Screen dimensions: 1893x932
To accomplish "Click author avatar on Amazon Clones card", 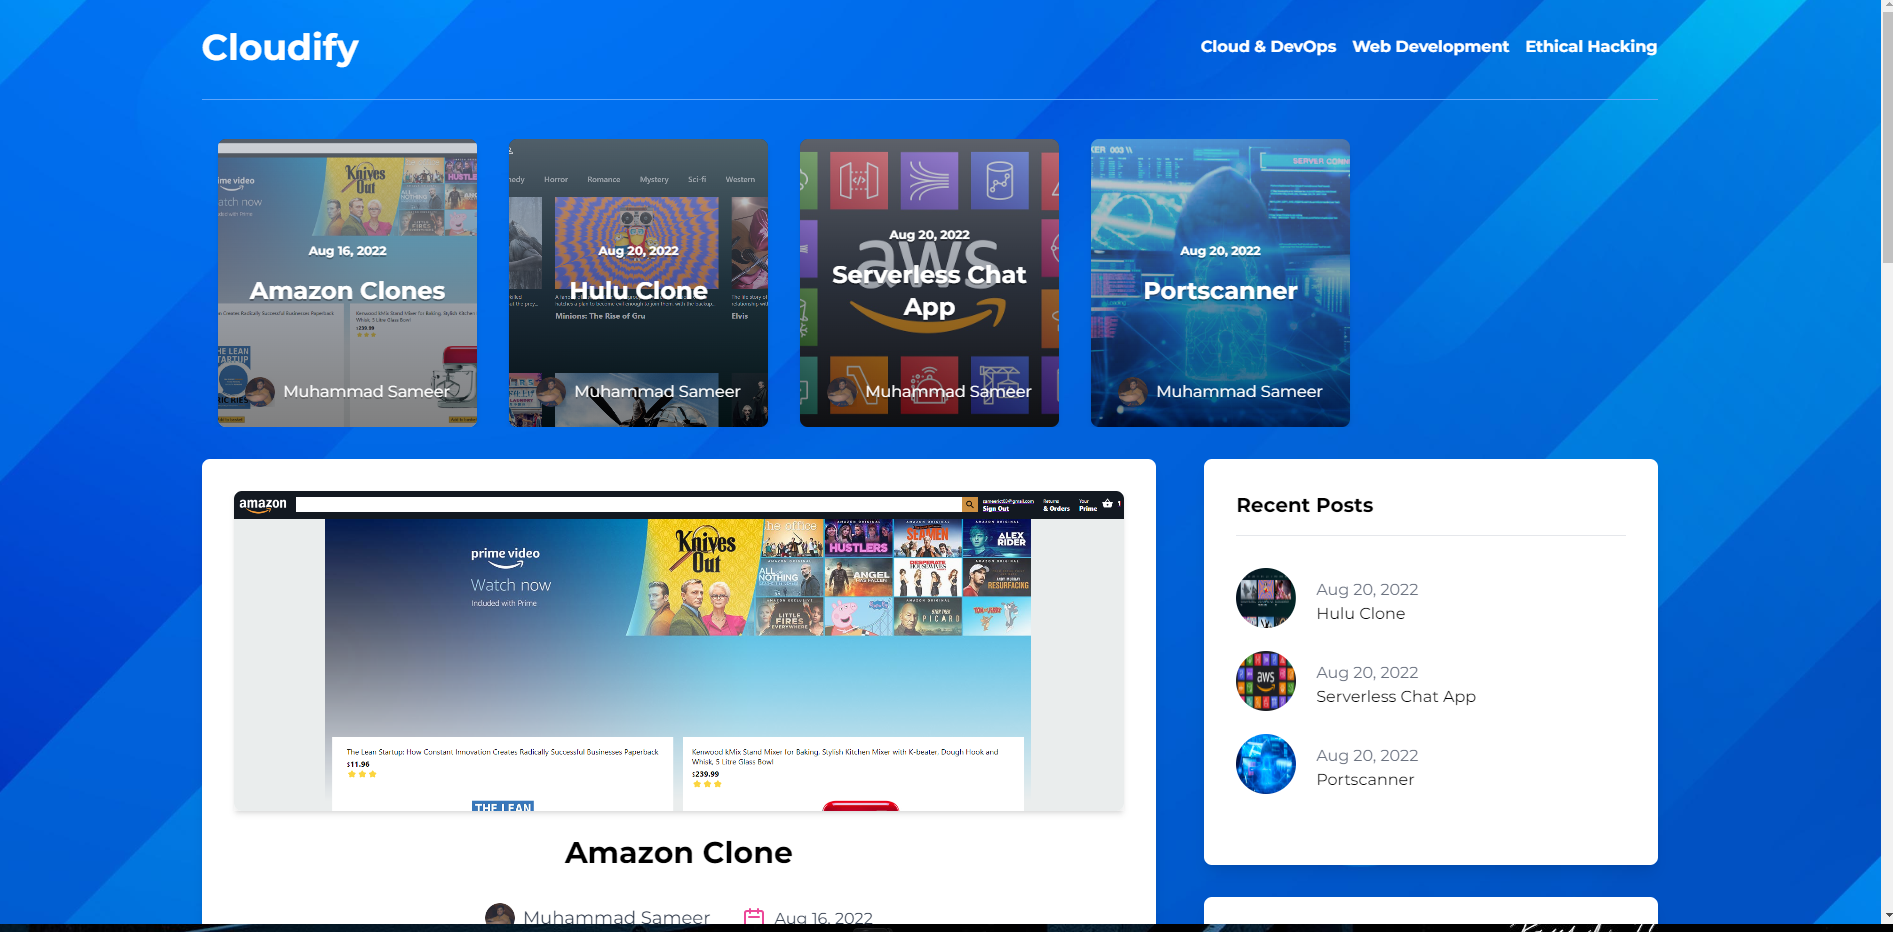I will pyautogui.click(x=260, y=391).
